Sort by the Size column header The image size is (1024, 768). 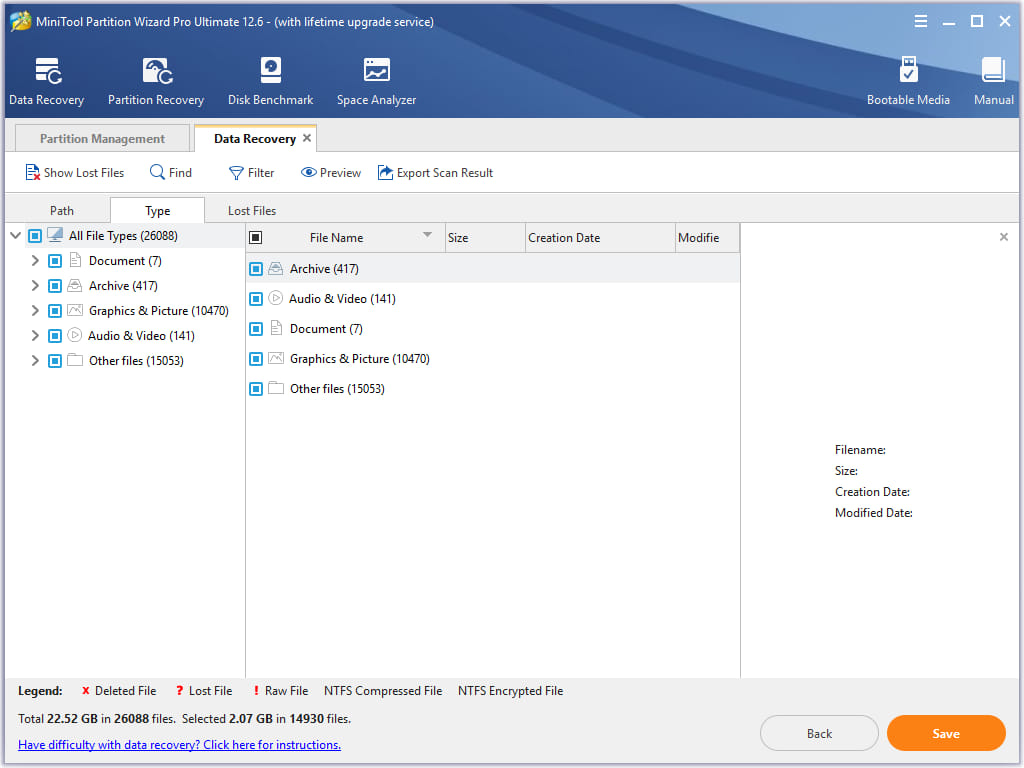tap(485, 238)
